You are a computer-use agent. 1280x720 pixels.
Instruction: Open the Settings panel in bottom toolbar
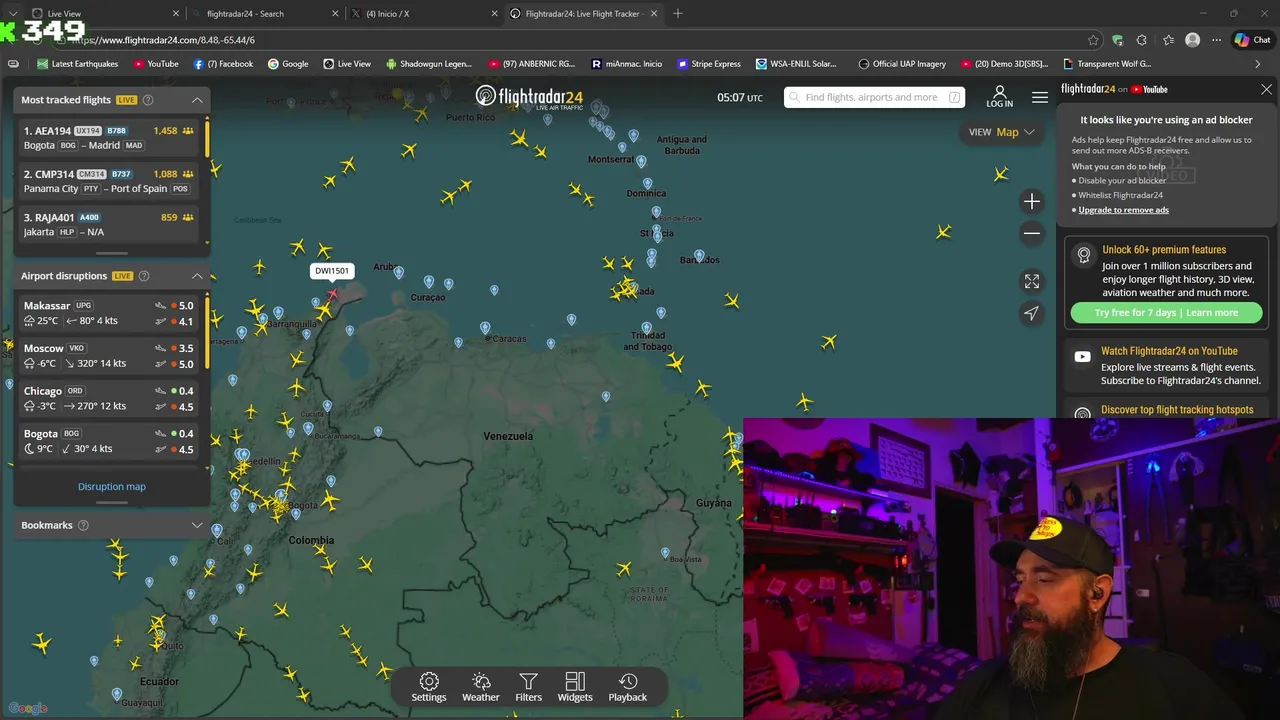428,687
